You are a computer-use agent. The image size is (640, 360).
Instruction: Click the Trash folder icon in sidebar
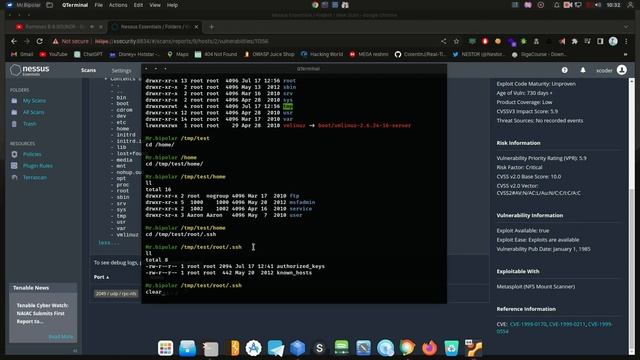[x=14, y=124]
